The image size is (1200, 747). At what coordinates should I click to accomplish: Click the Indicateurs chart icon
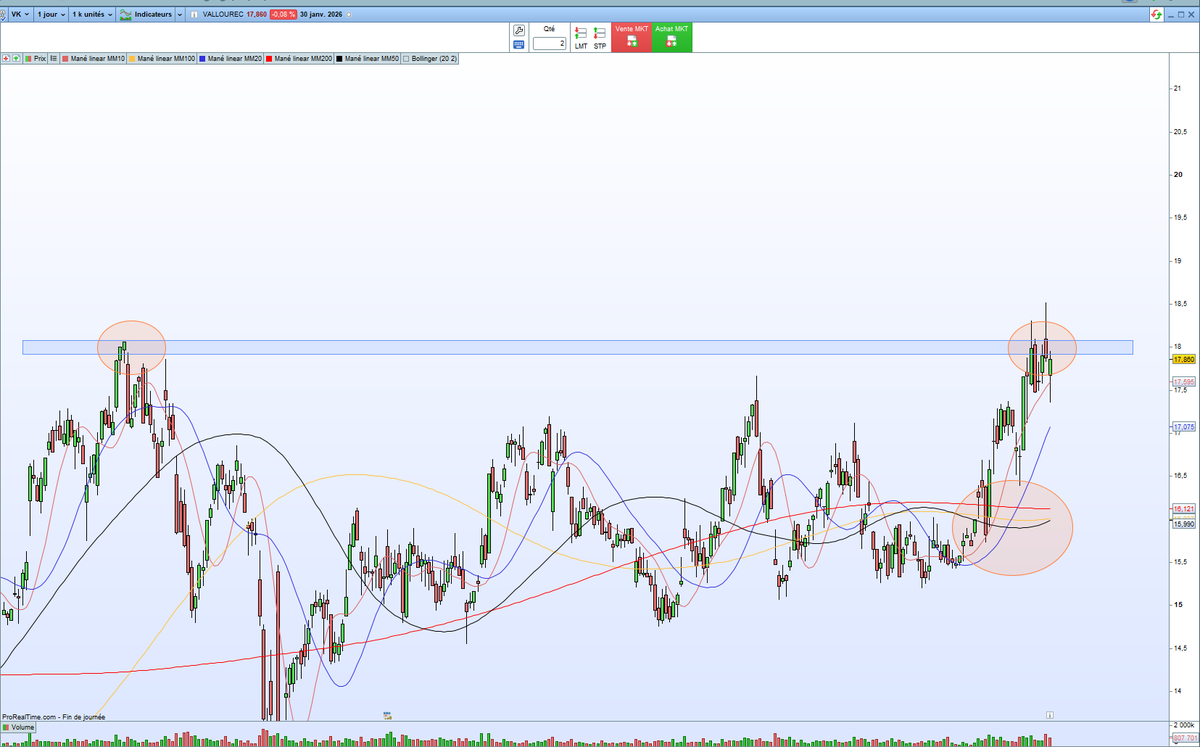[125, 15]
